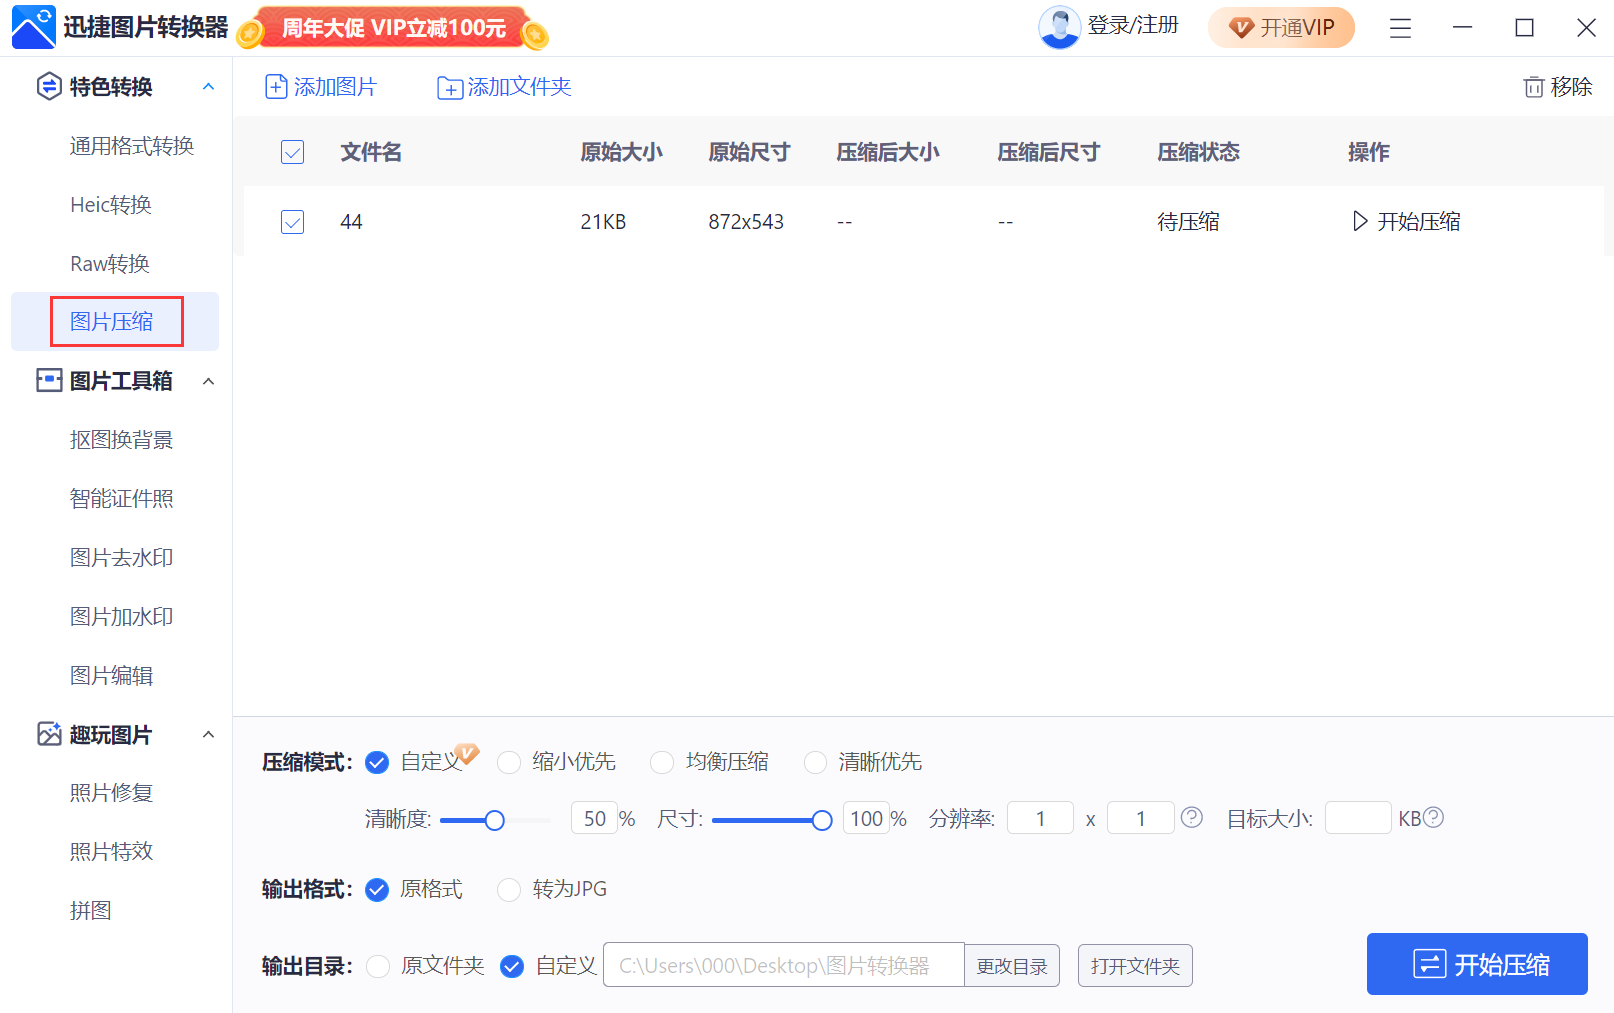The image size is (1614, 1013).
Task: Click the help icon next to KB
Action: pos(1433,817)
